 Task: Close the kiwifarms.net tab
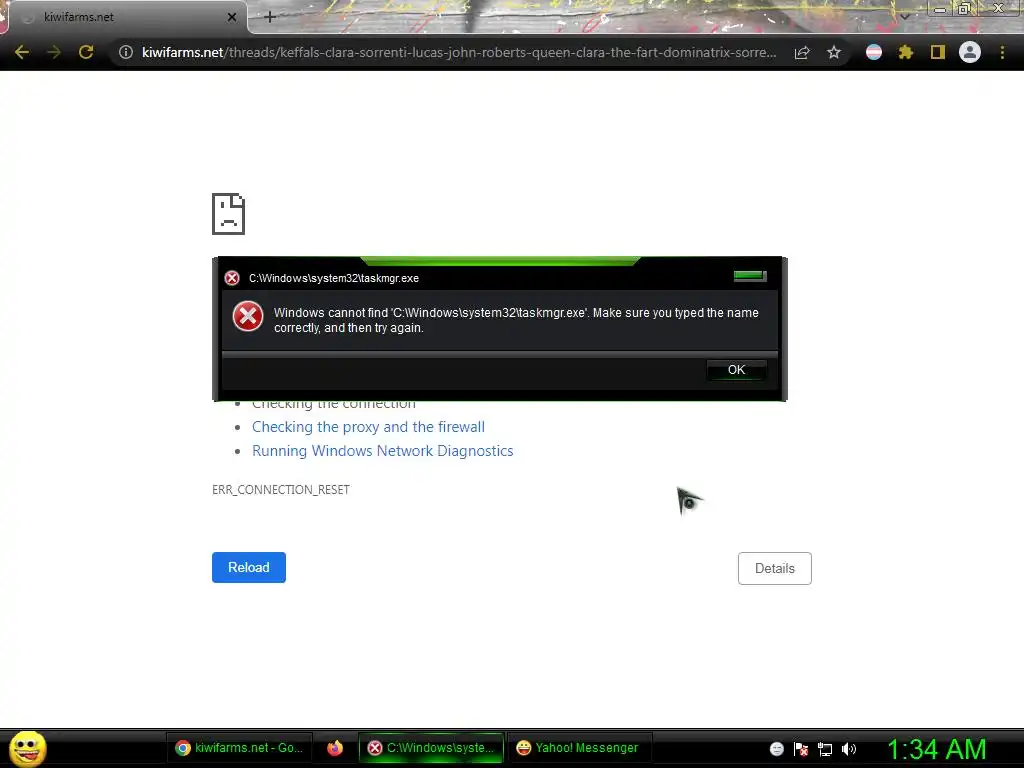tap(231, 17)
